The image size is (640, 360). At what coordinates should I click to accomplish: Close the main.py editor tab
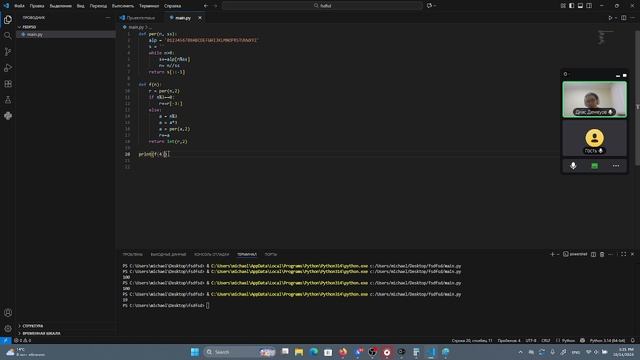pos(200,18)
